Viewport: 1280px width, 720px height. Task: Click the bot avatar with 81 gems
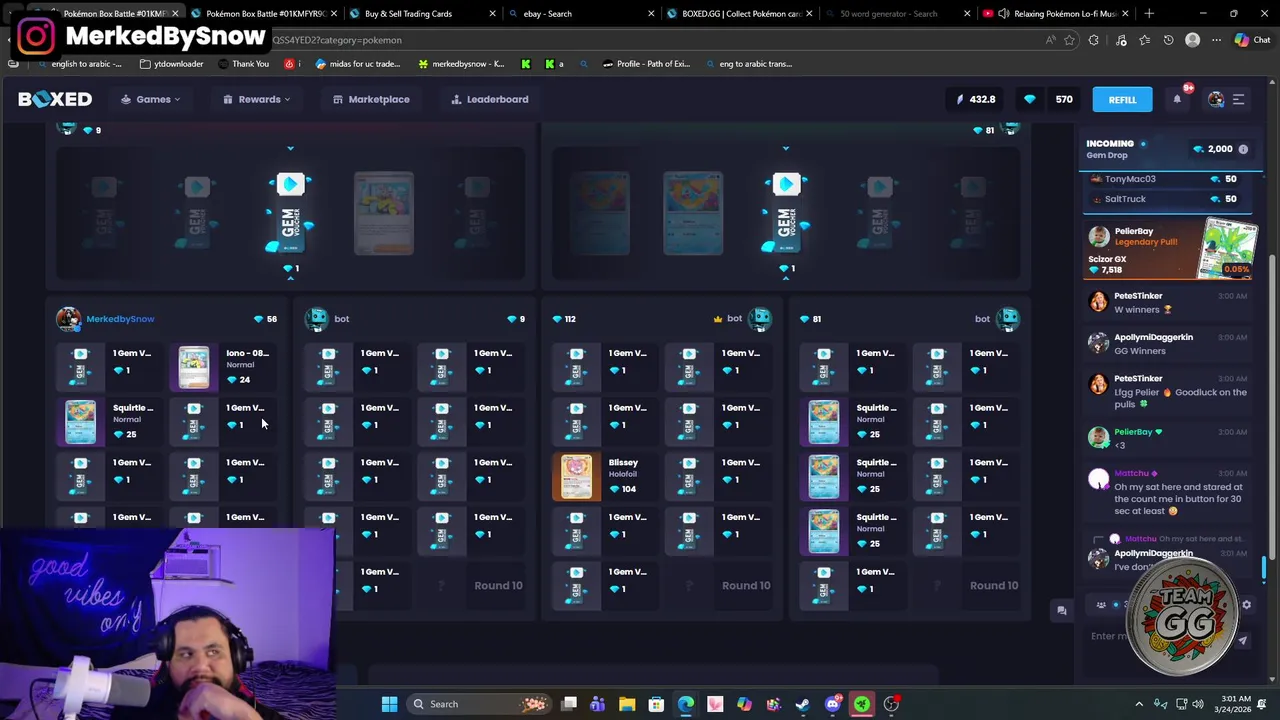point(1008,319)
